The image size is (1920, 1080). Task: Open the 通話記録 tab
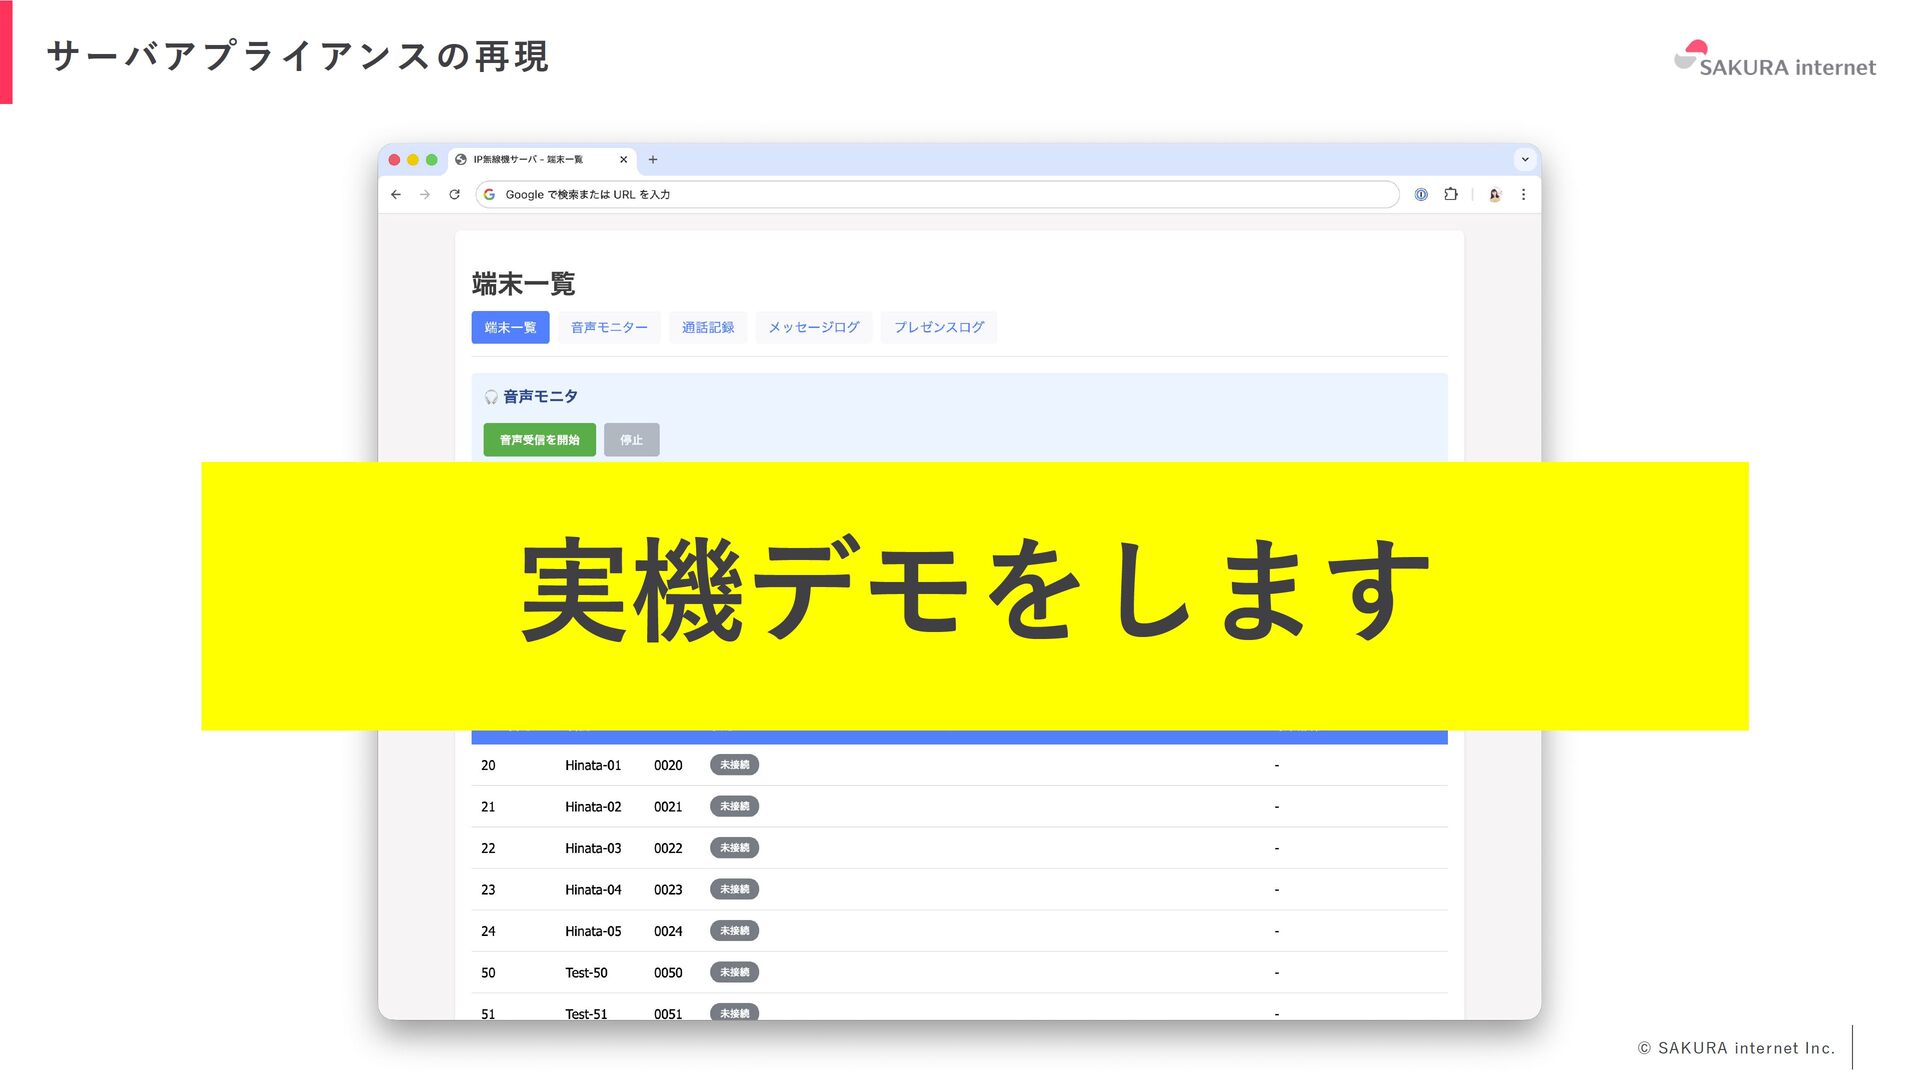click(x=708, y=328)
